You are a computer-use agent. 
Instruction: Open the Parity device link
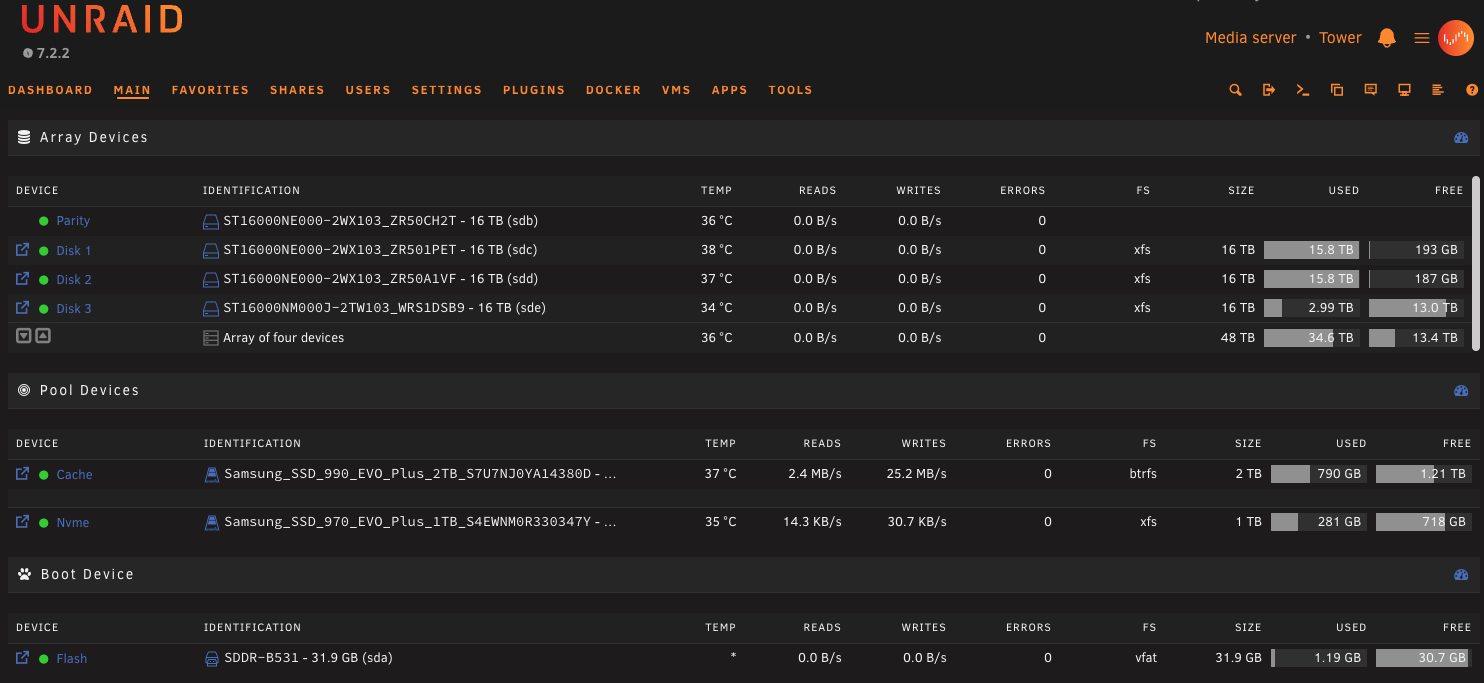coord(73,221)
